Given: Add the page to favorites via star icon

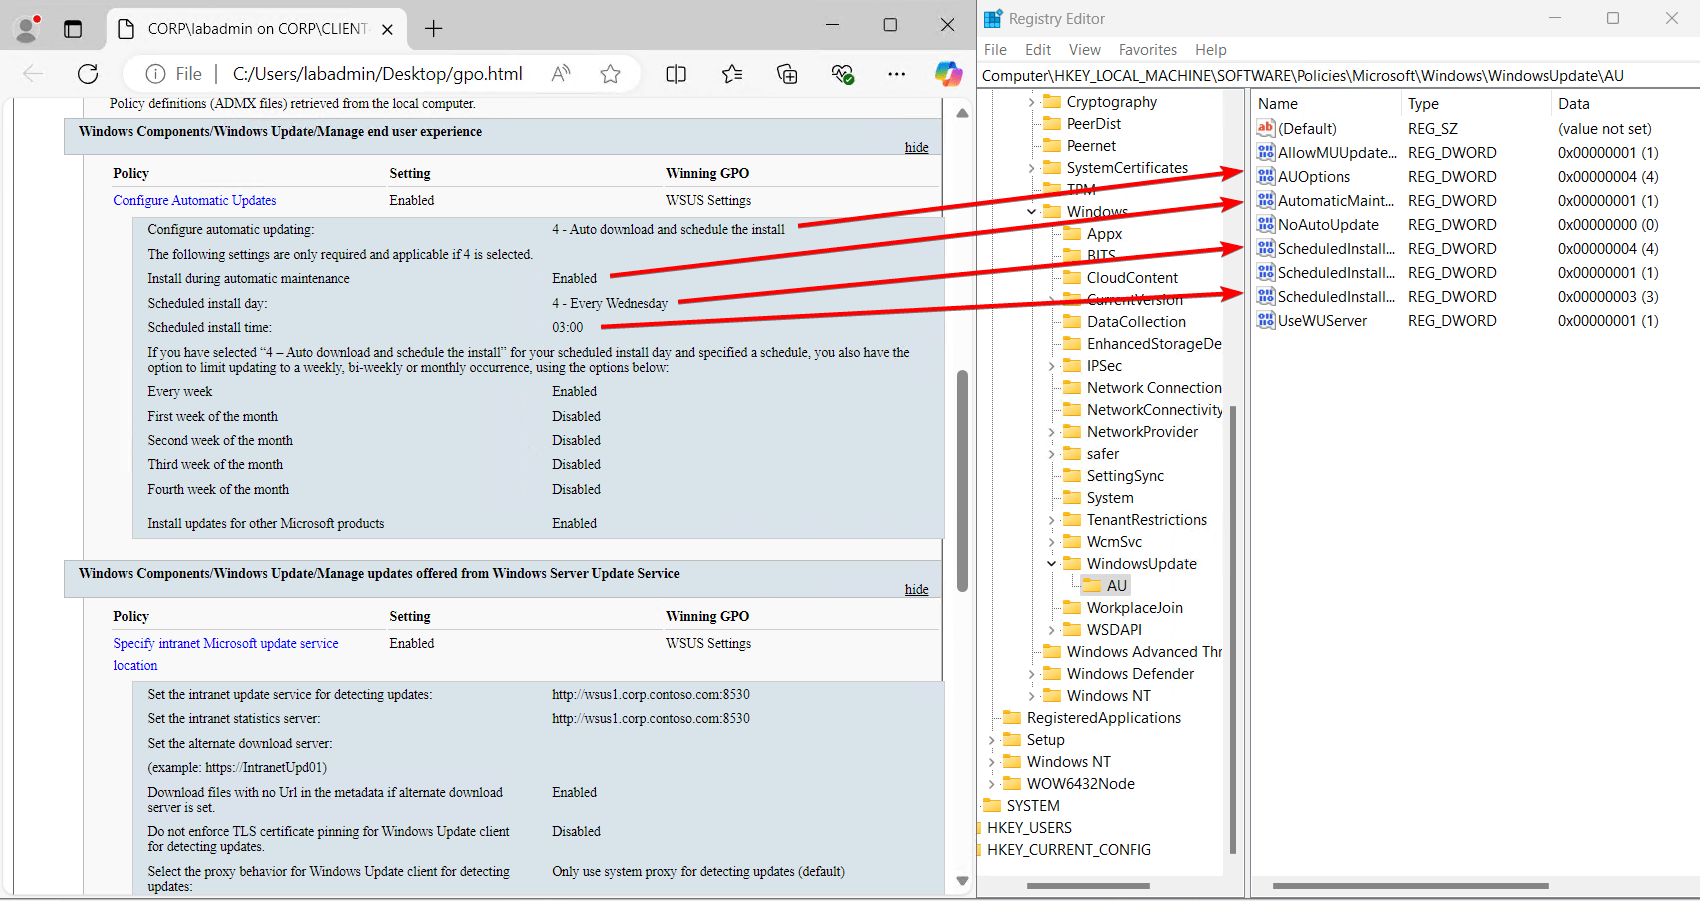Looking at the screenshot, I should pos(610,73).
